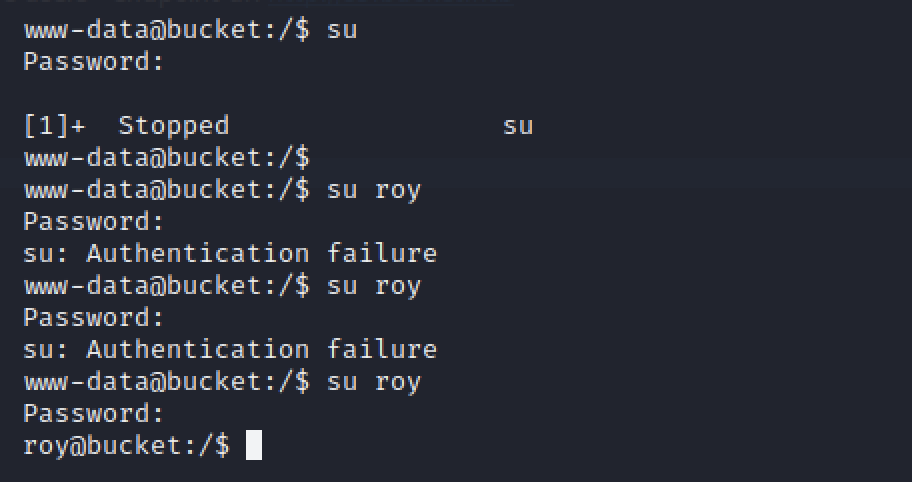Click the Password: prompt below first su roy
This screenshot has width=912, height=482.
(93, 222)
